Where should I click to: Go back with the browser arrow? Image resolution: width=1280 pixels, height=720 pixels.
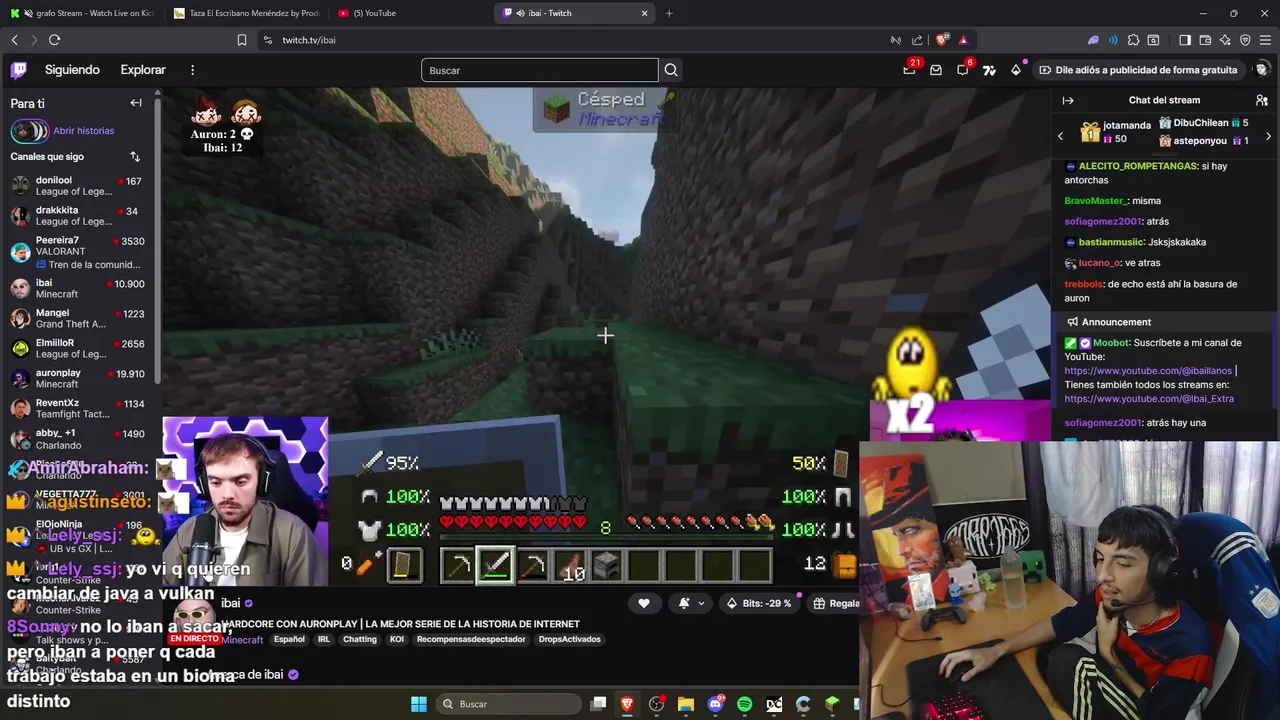point(14,40)
